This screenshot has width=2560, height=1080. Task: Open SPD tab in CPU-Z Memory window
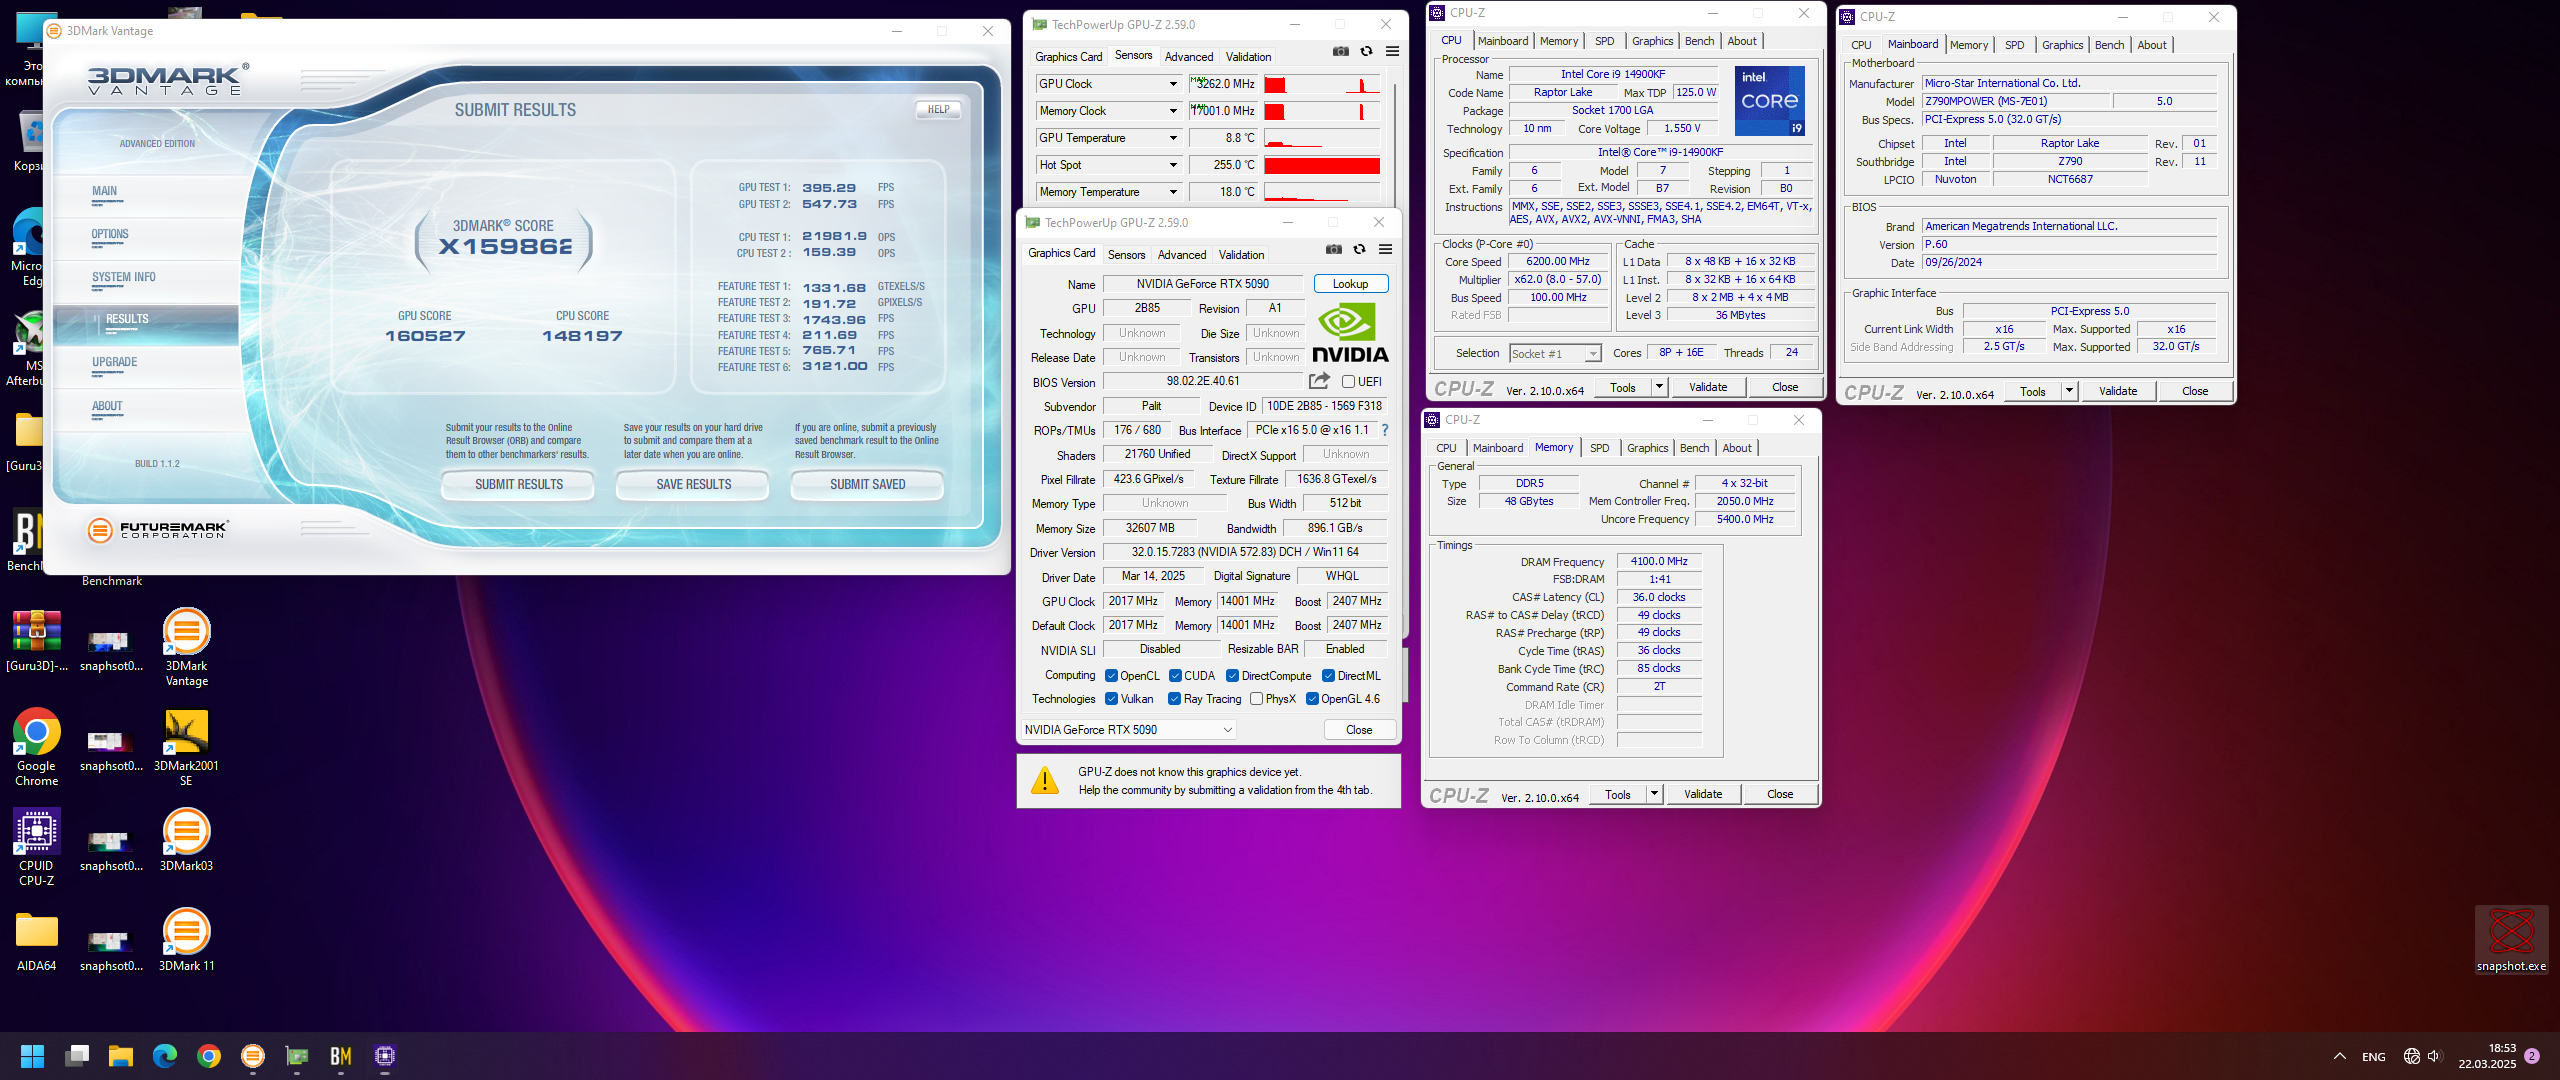(x=1600, y=448)
